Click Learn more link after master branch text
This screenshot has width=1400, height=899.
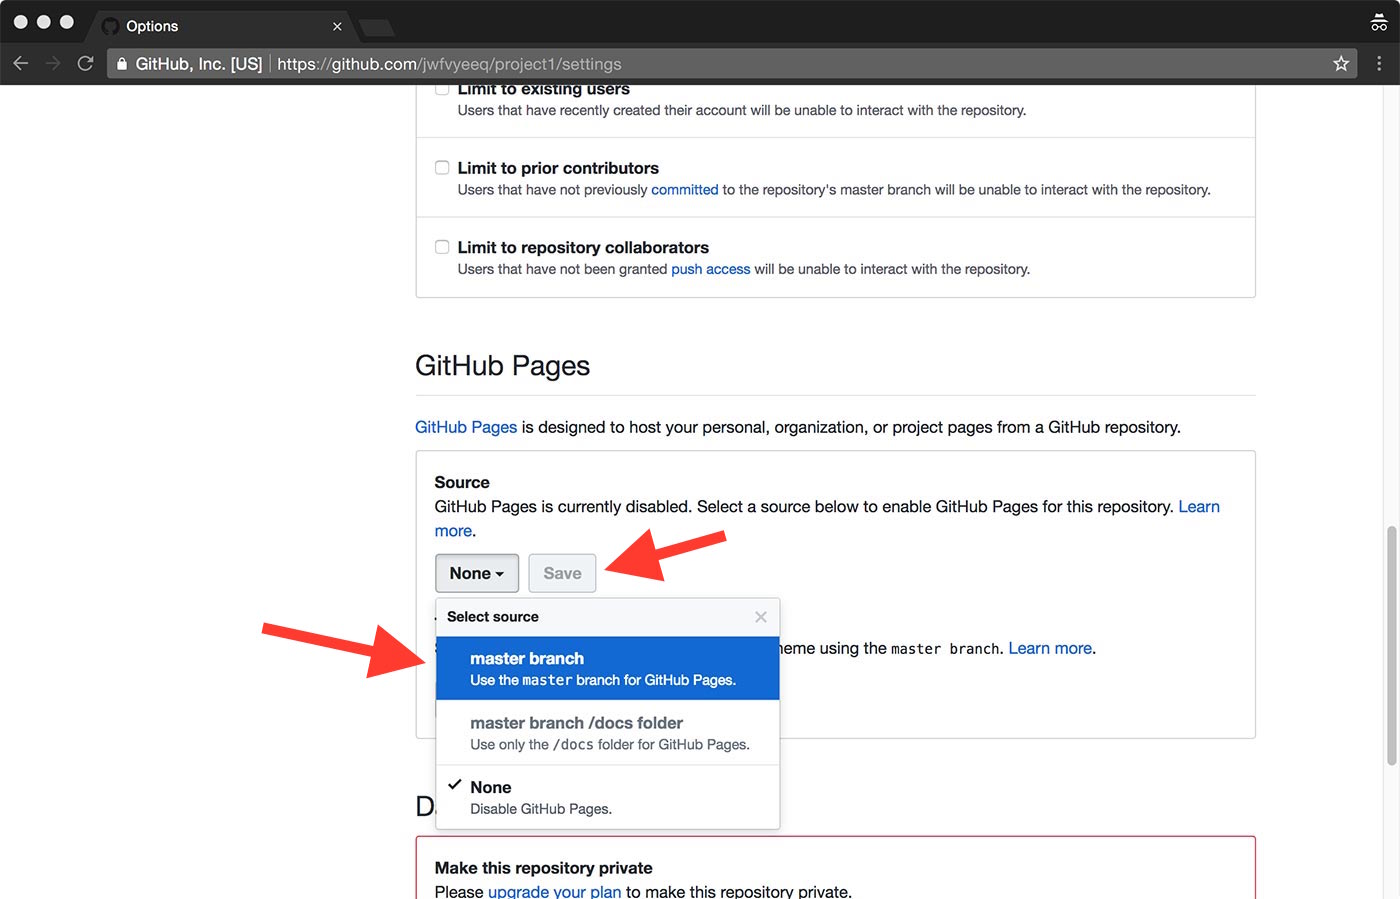(1050, 648)
